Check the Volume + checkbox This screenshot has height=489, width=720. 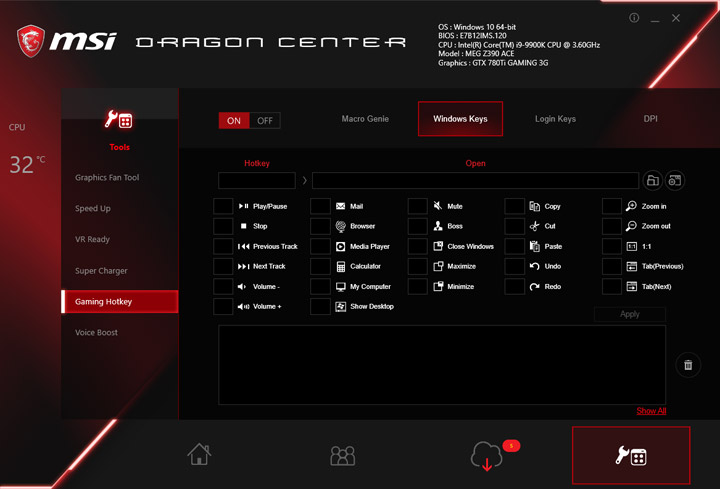[x=223, y=306]
